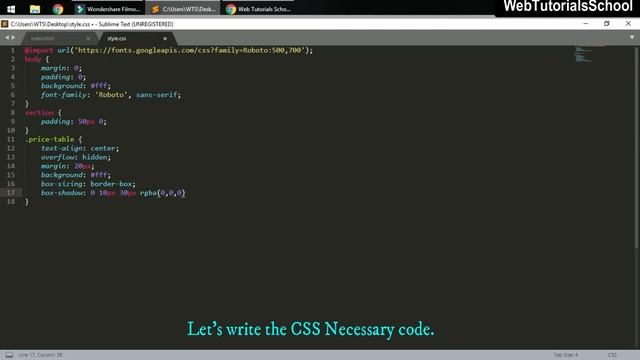
Task: Click the editor vertical scrollbar
Action: point(636,147)
